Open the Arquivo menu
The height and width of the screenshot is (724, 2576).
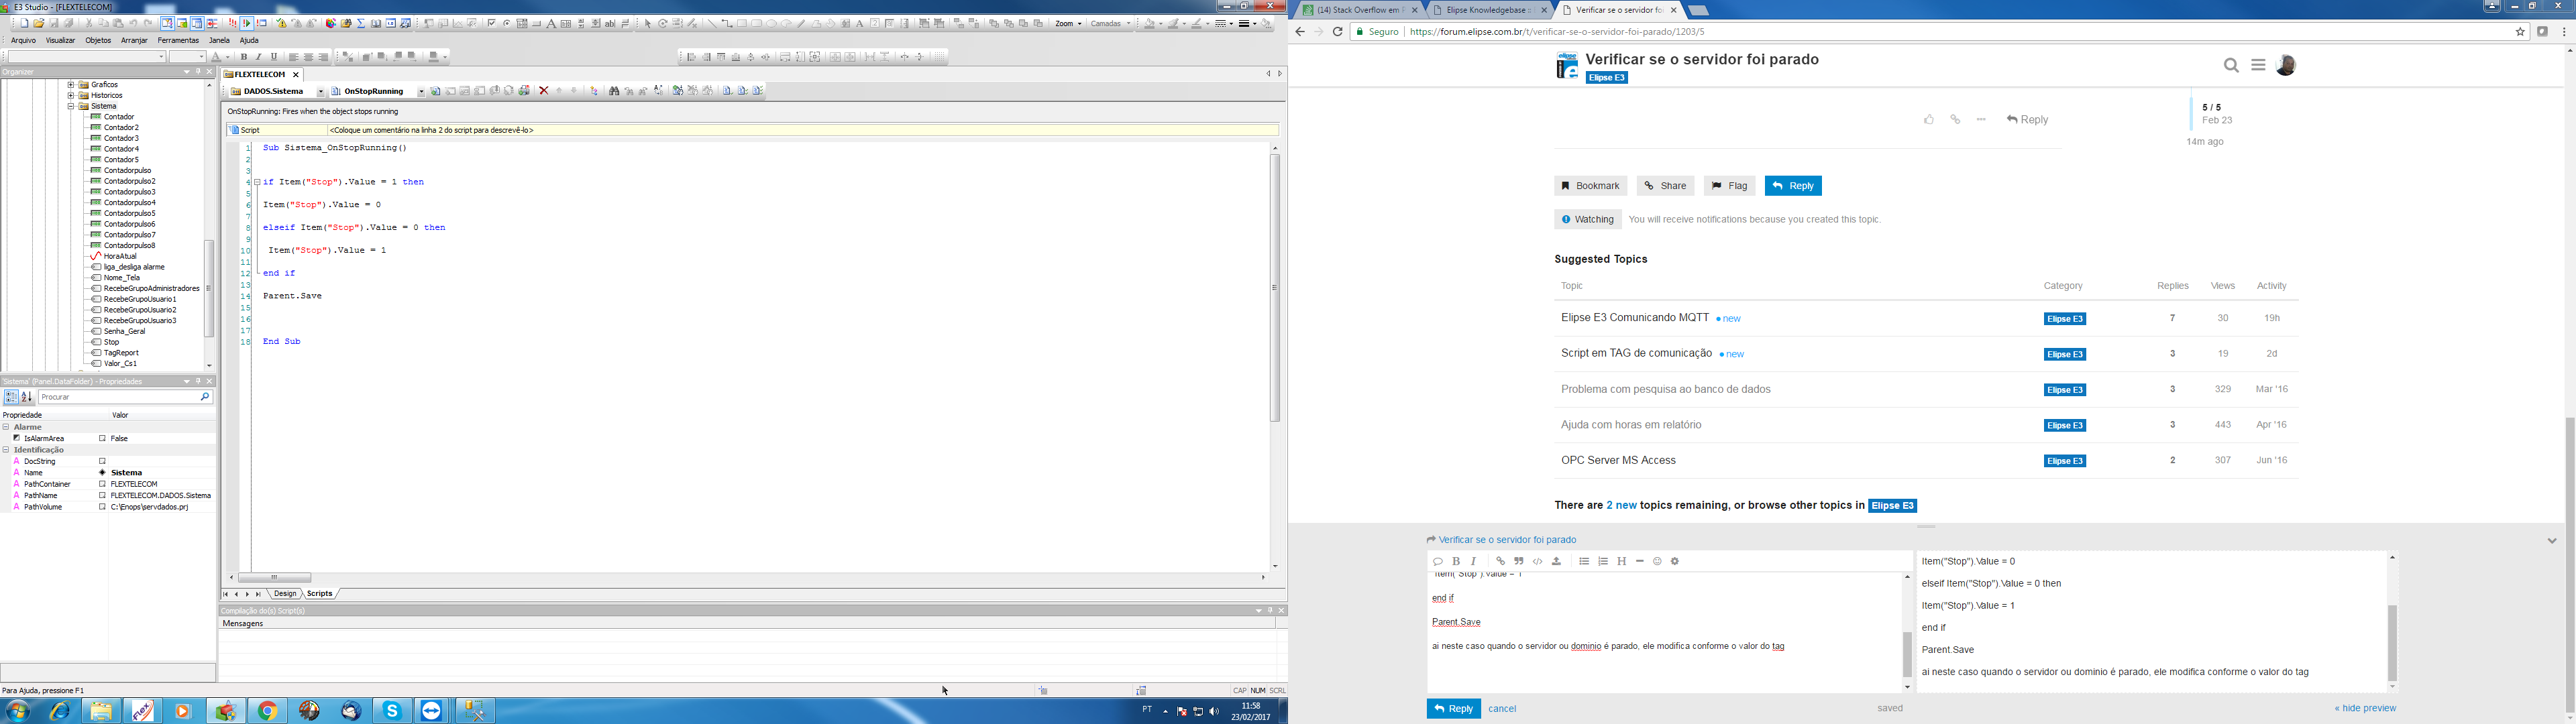[23, 41]
